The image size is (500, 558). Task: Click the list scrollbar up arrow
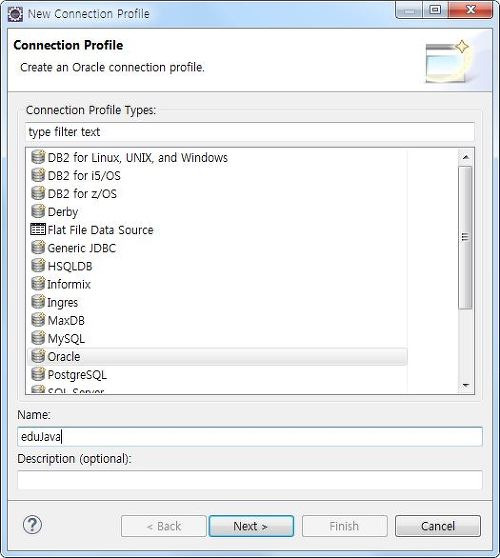466,157
